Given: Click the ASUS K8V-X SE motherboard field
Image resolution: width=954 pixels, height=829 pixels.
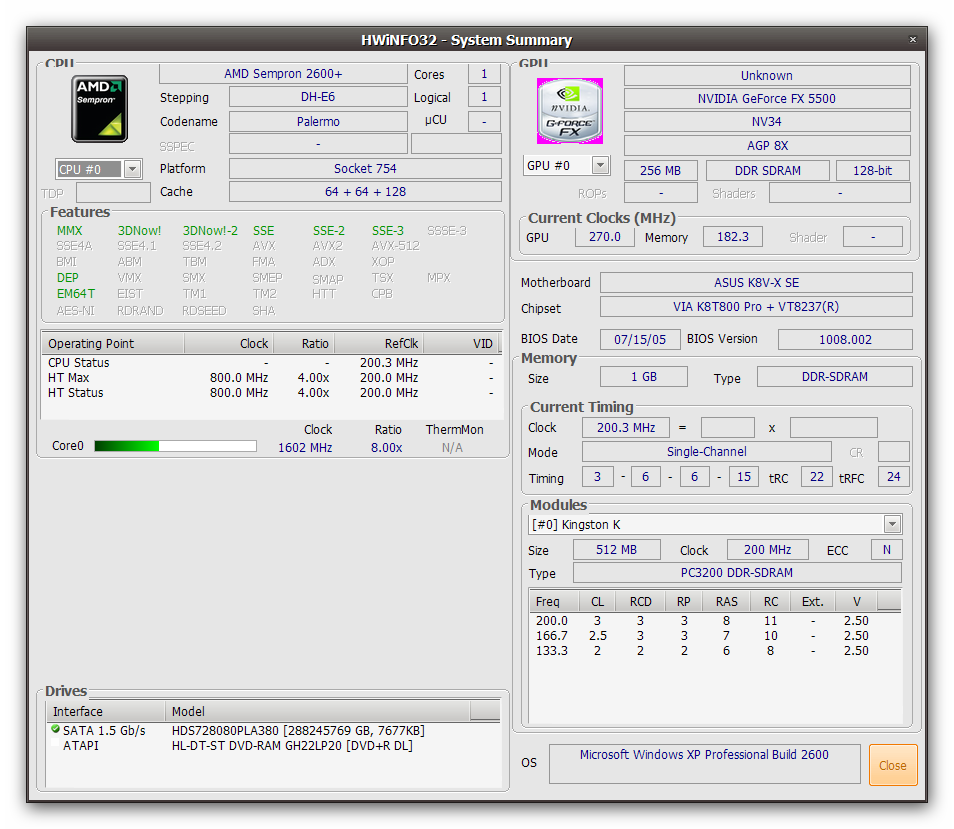Looking at the screenshot, I should [756, 283].
